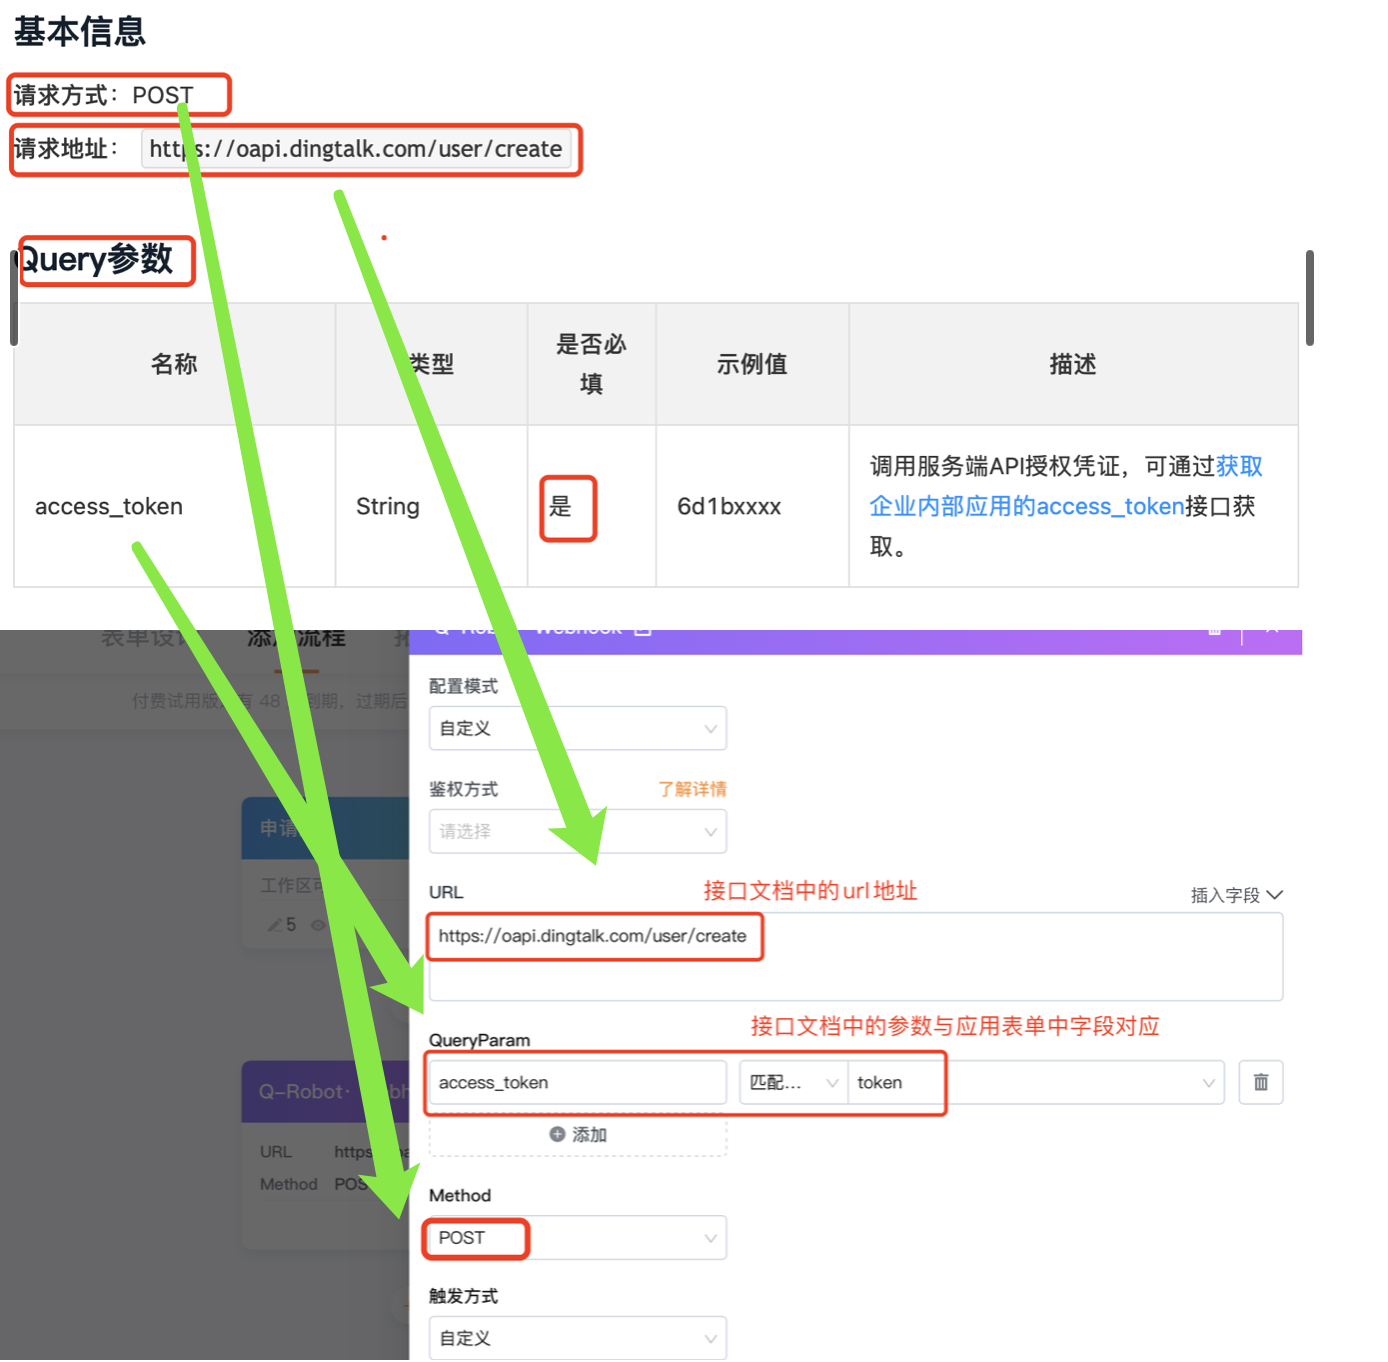Click the URL text box containing oapi.dingtalk.com/user/create
Screen dimensions: 1388x1362
[856, 956]
